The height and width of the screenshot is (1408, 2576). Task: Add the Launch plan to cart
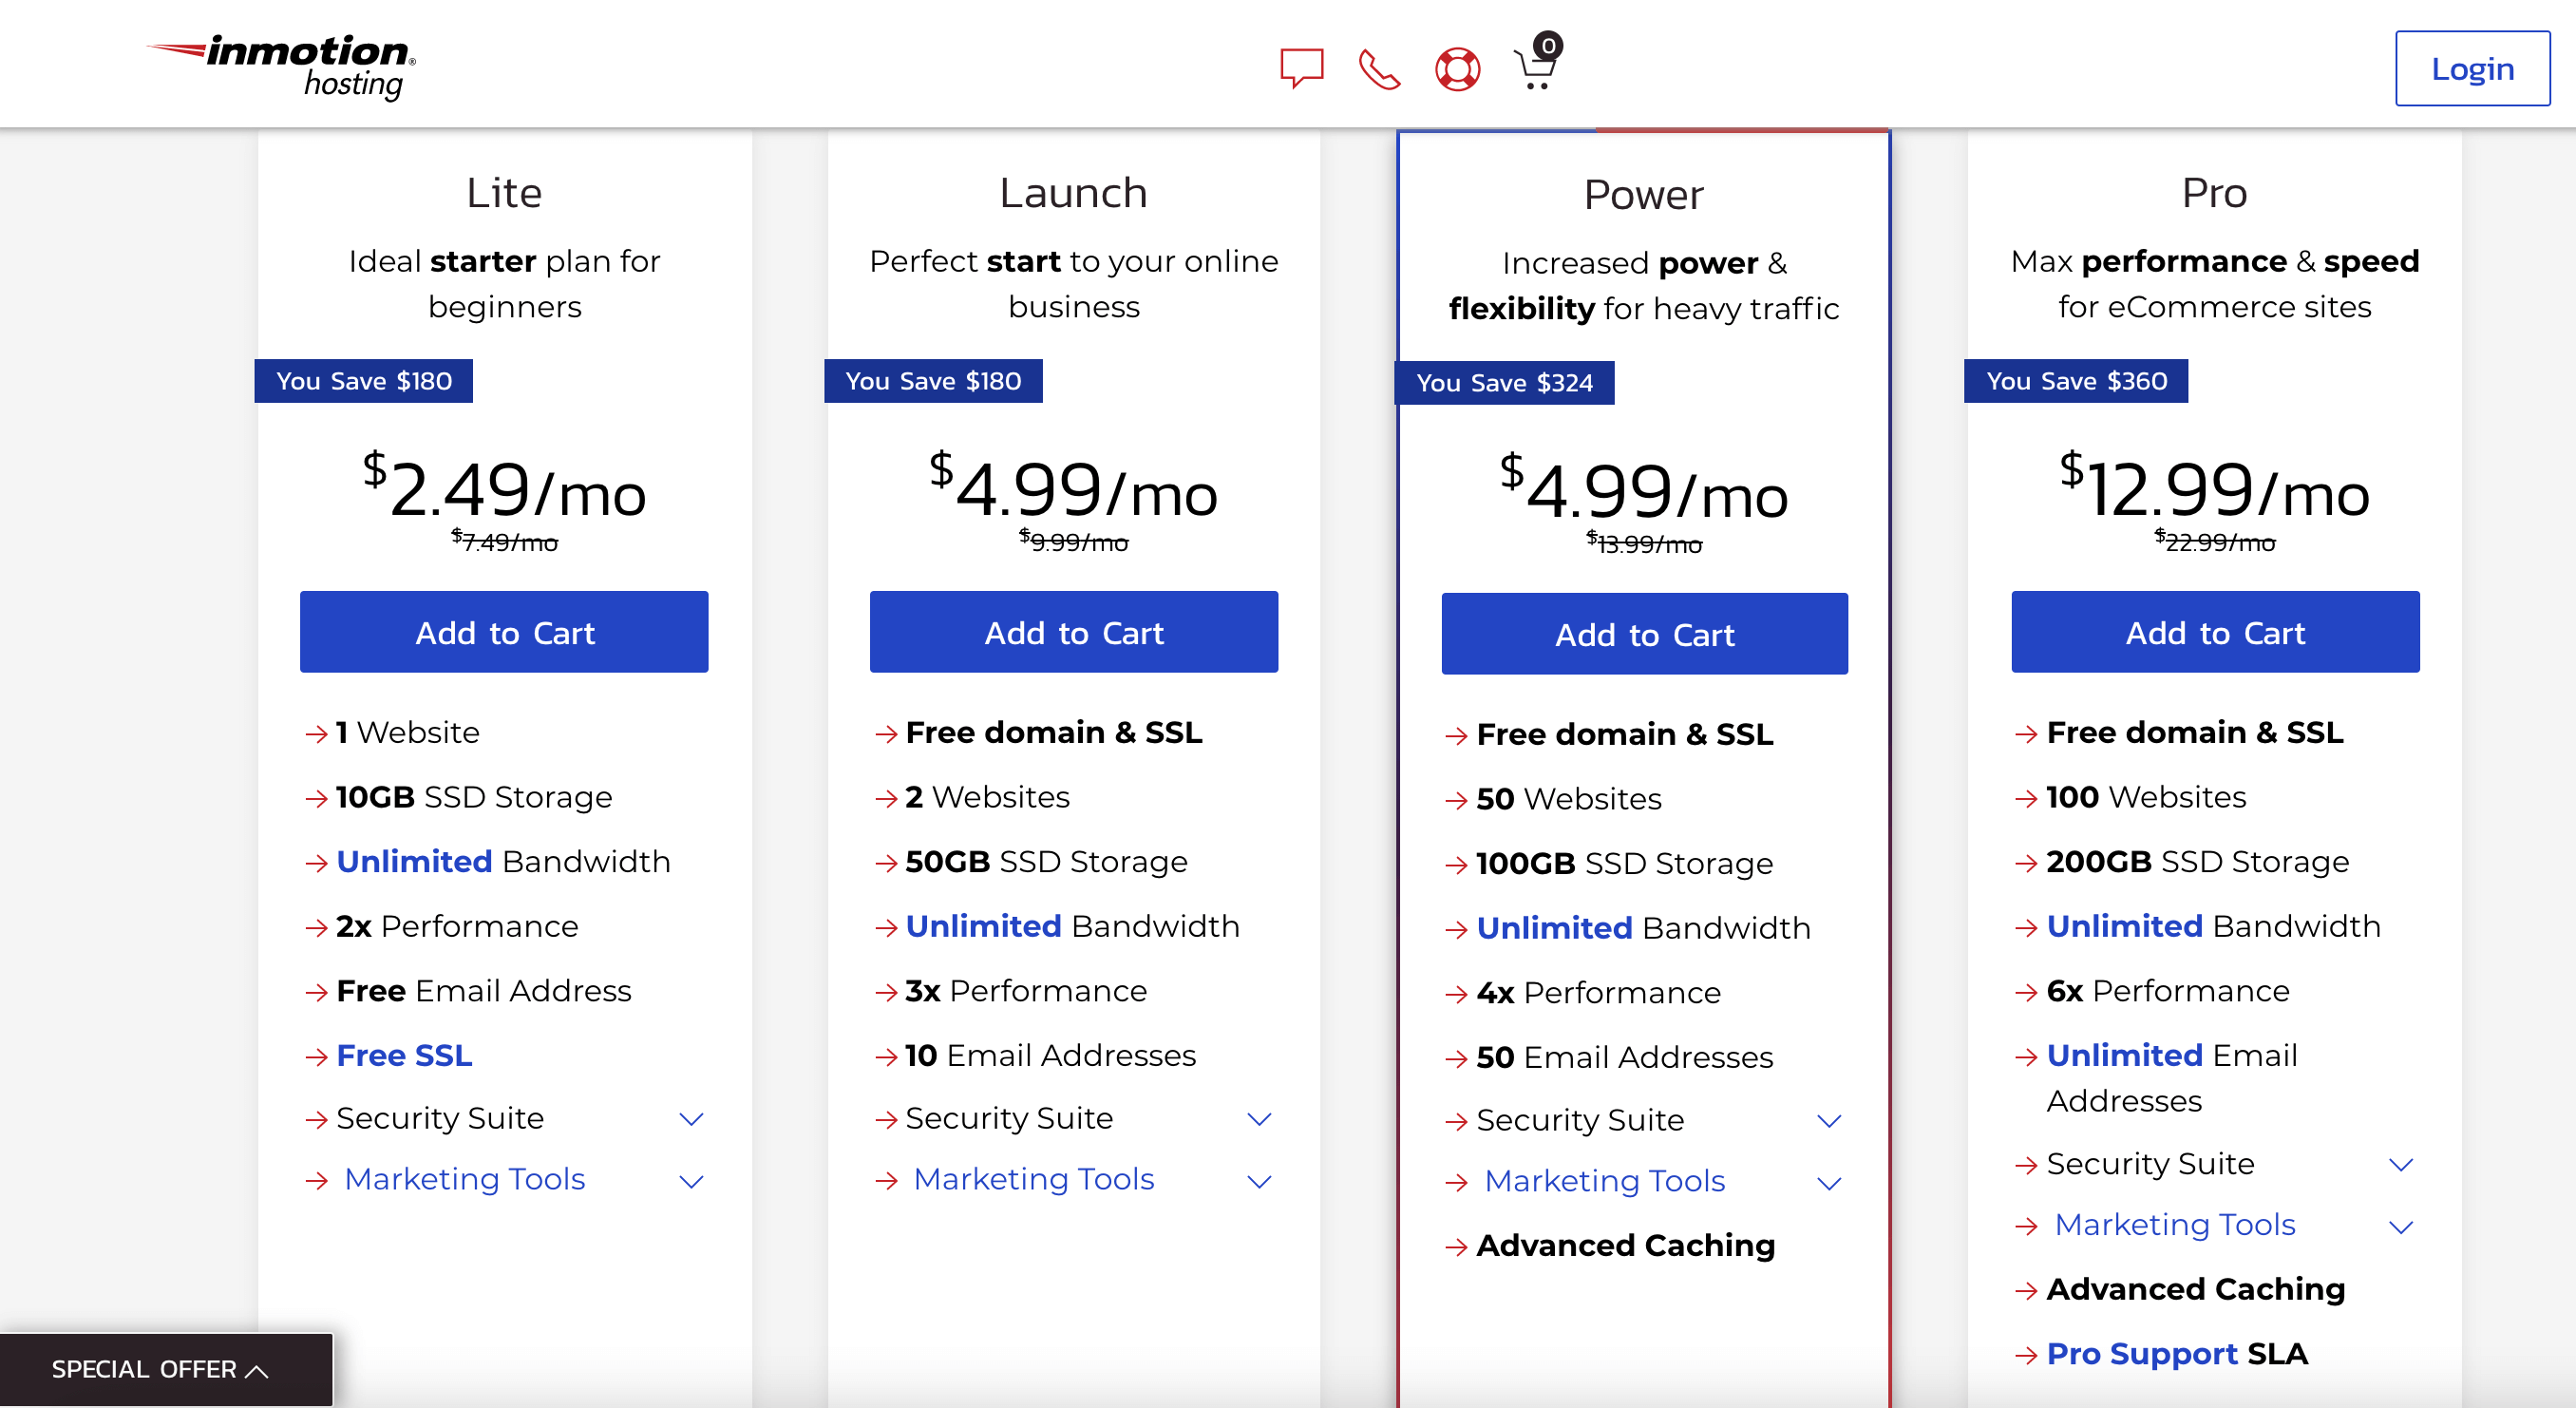tap(1074, 632)
